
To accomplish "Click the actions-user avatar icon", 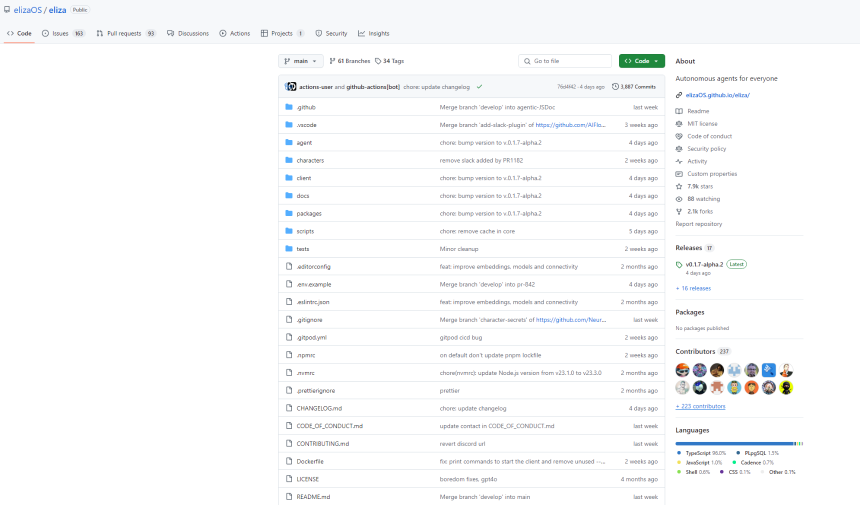I will (289, 87).
